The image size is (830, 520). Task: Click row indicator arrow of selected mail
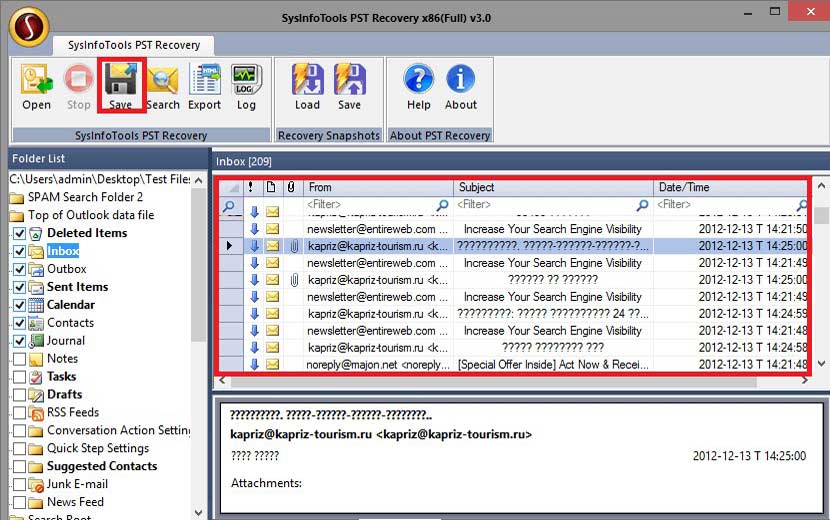tap(230, 246)
